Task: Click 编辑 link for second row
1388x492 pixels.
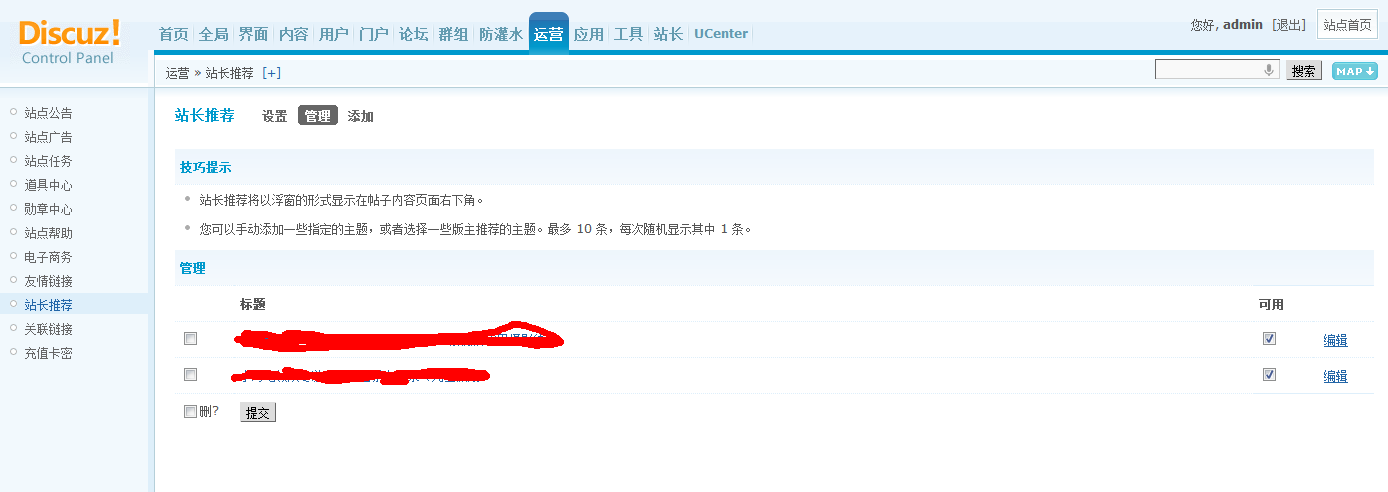Action: pyautogui.click(x=1335, y=376)
